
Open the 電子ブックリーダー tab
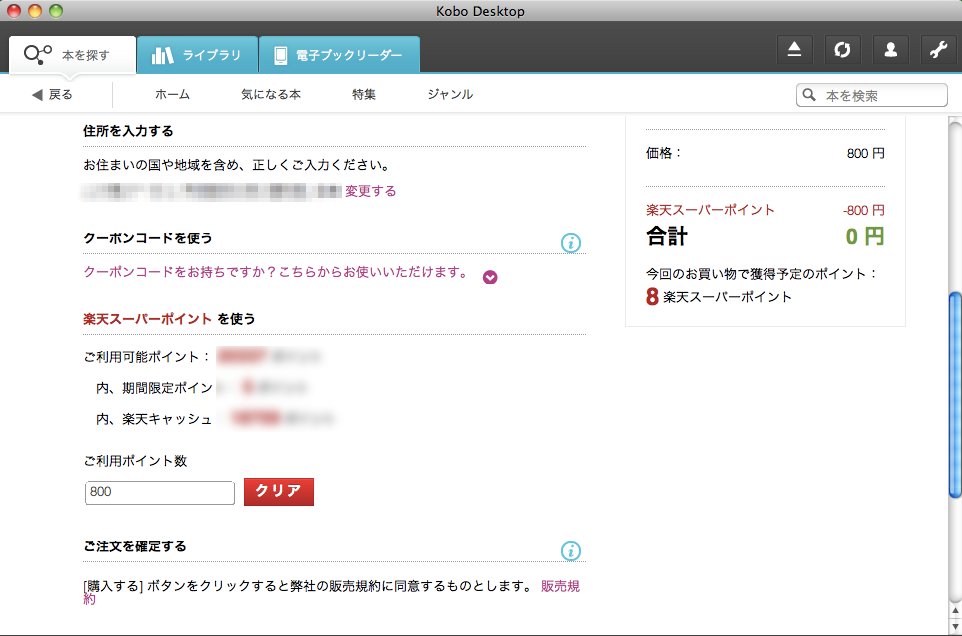tap(339, 55)
